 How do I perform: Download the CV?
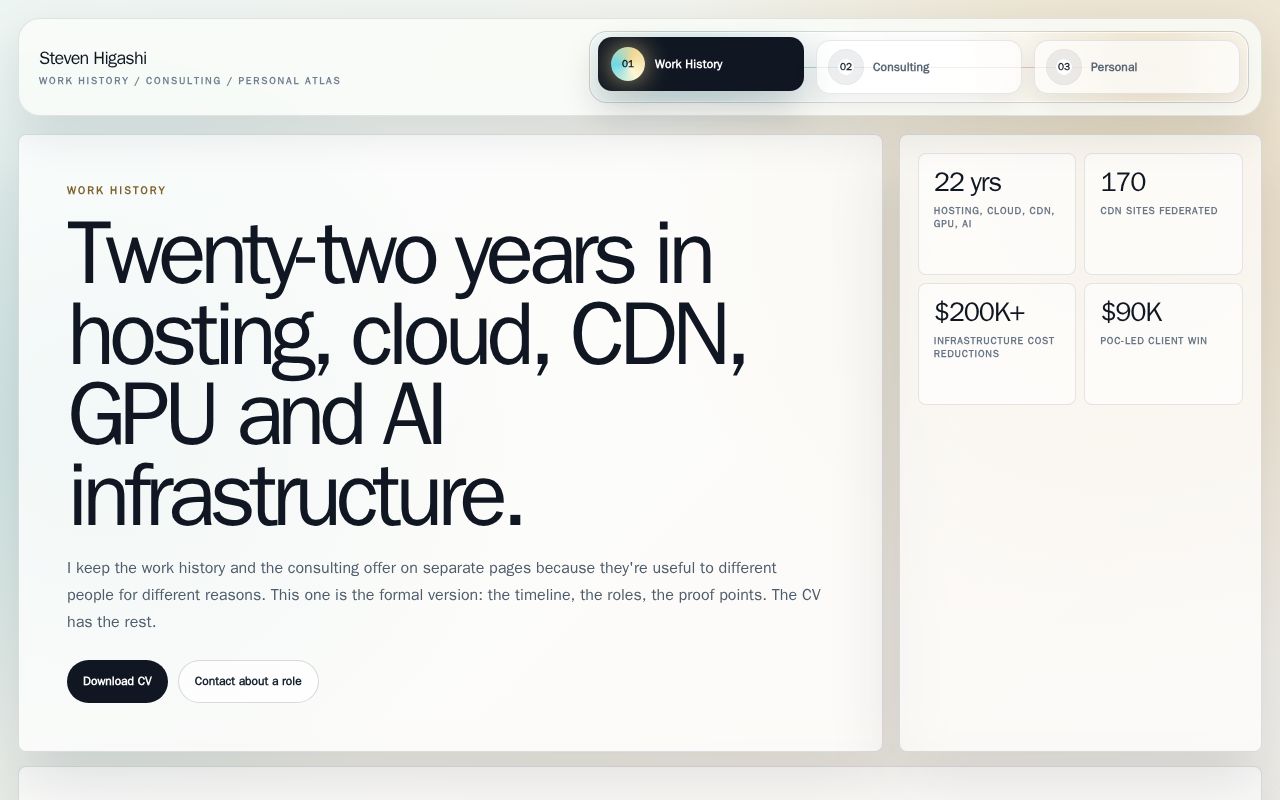pos(117,681)
